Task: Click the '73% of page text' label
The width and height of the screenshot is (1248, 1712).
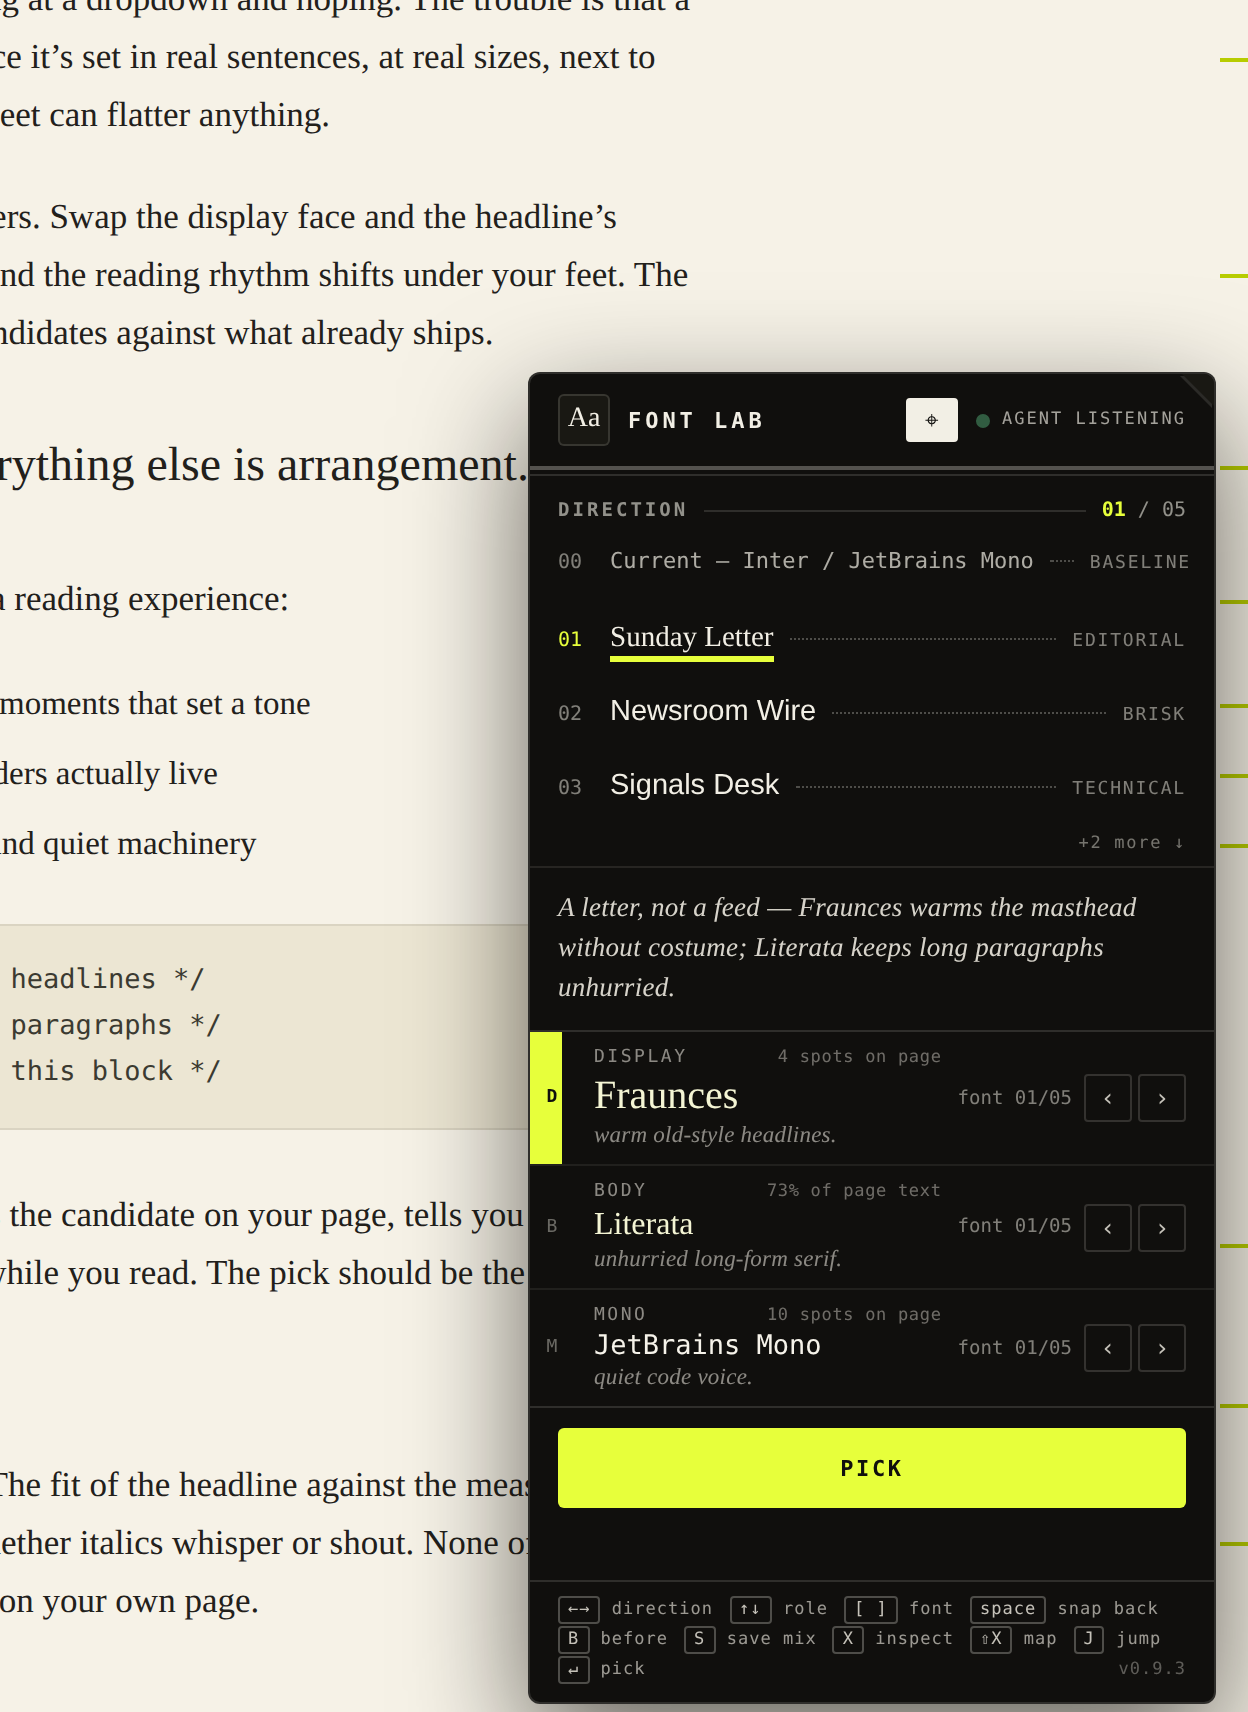Action: (x=854, y=1190)
